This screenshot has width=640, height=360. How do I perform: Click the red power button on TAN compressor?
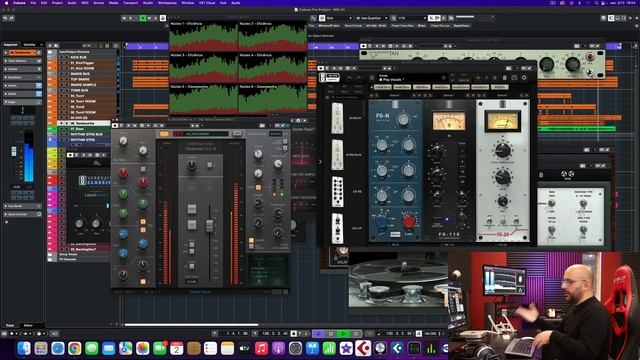(x=590, y=57)
